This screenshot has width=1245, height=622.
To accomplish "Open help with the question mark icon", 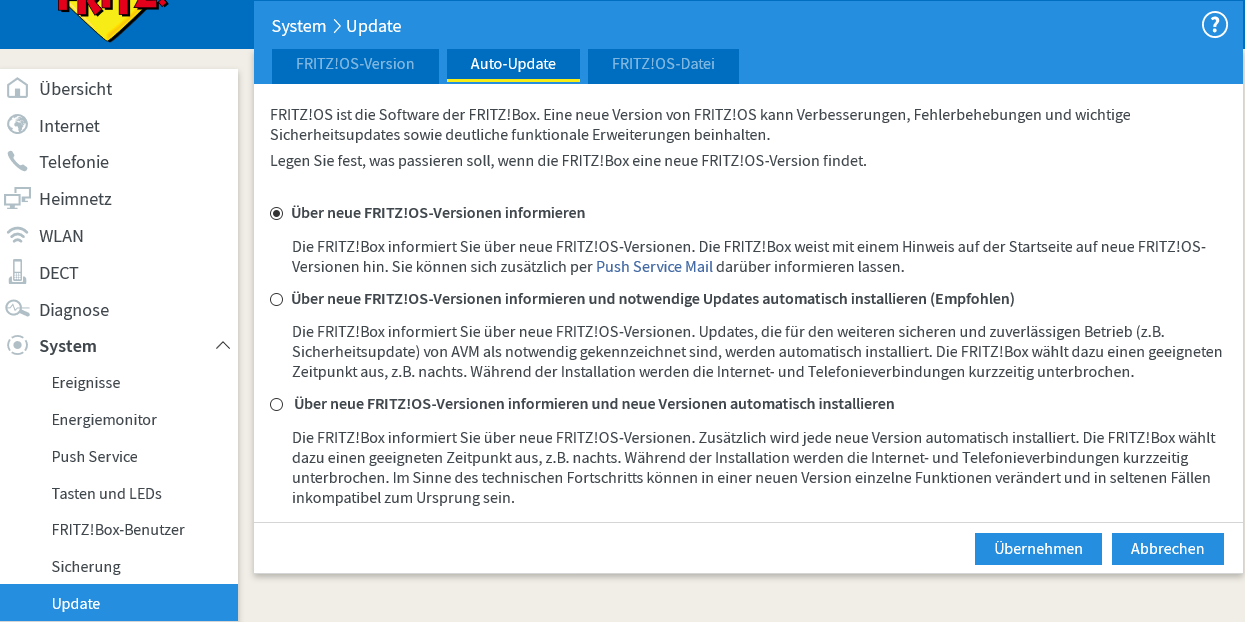I will 1214,25.
